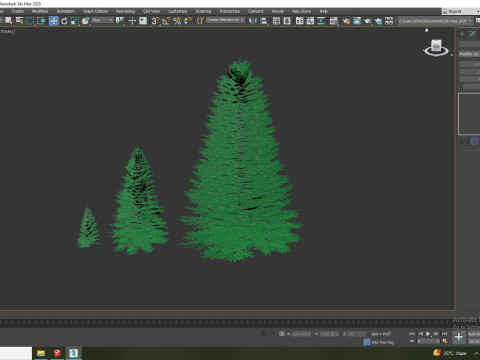Click Add Time Tag

click(x=383, y=342)
